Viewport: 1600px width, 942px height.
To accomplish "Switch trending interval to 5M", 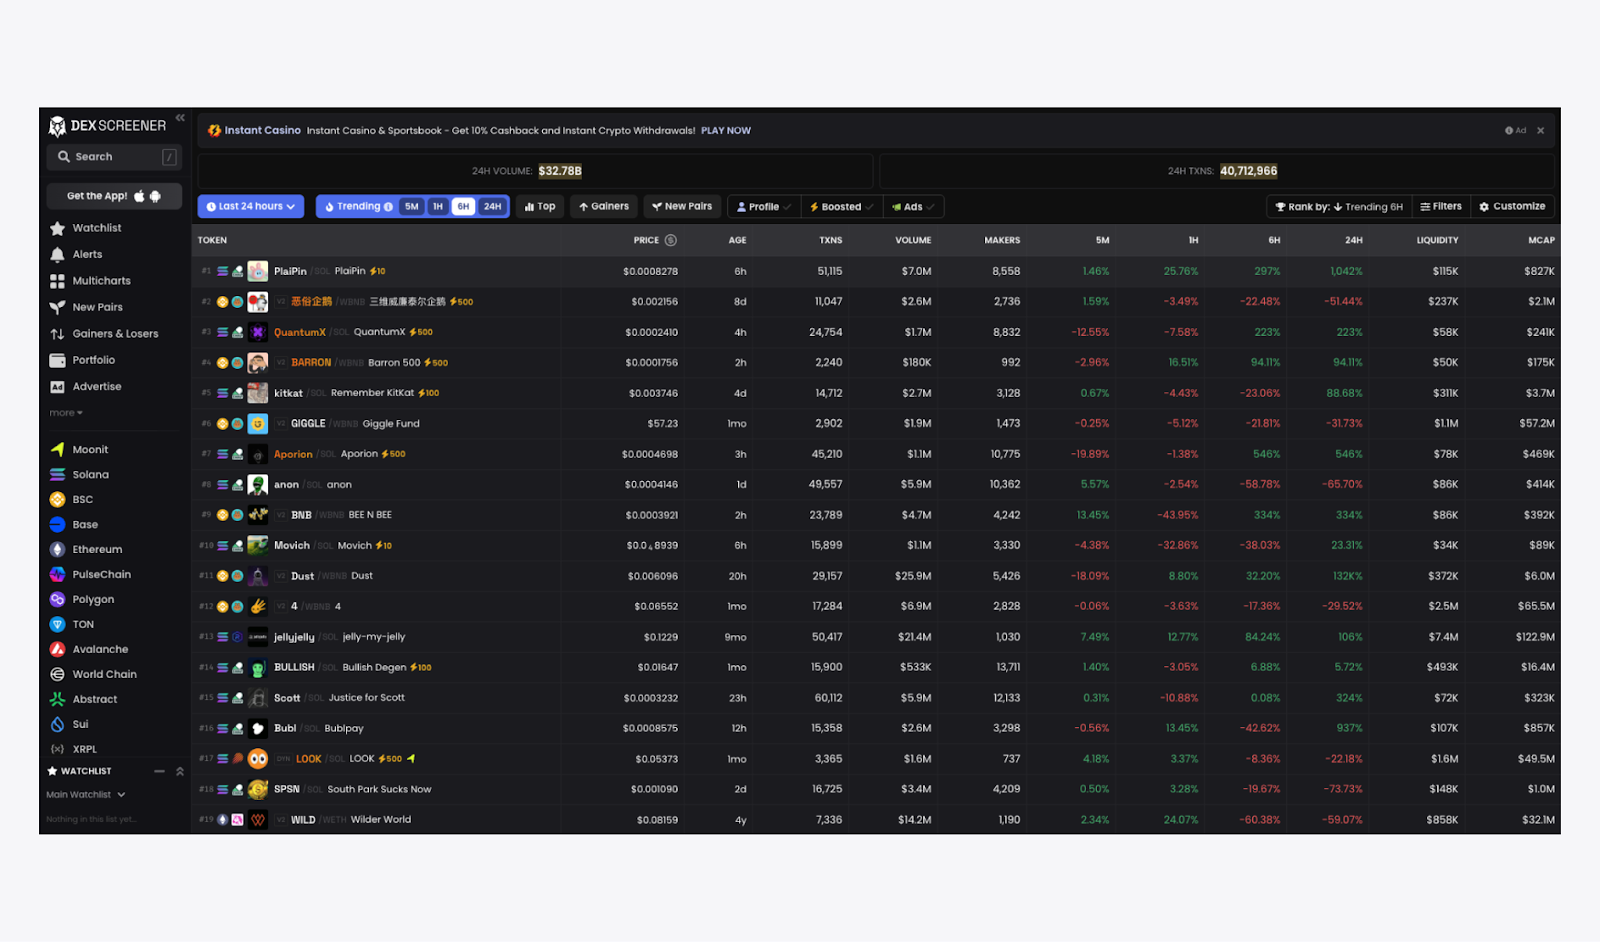I will tap(411, 206).
